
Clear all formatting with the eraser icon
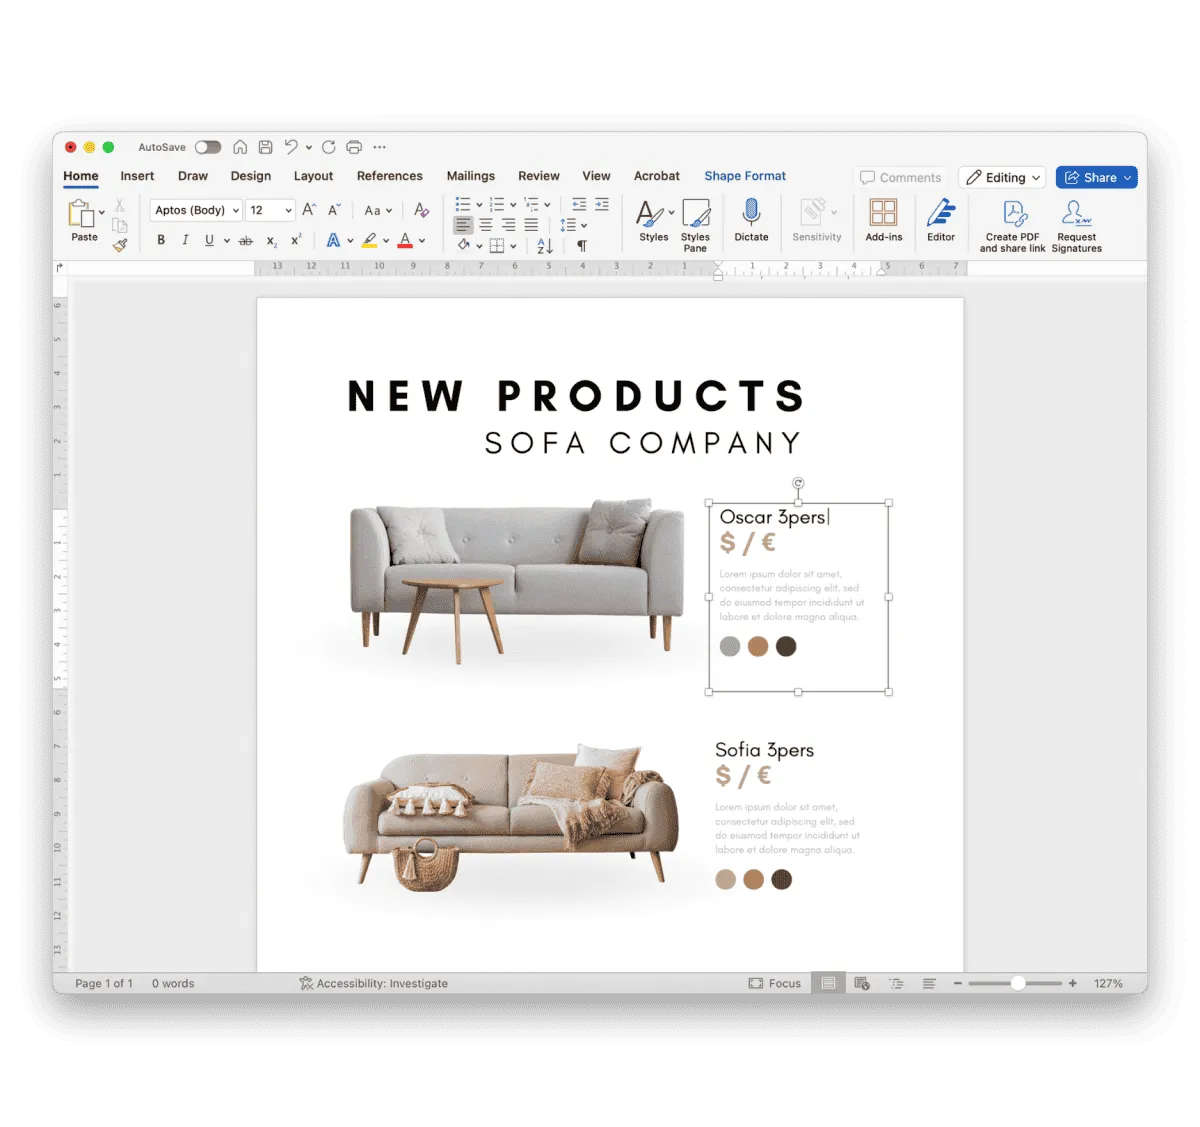(421, 210)
